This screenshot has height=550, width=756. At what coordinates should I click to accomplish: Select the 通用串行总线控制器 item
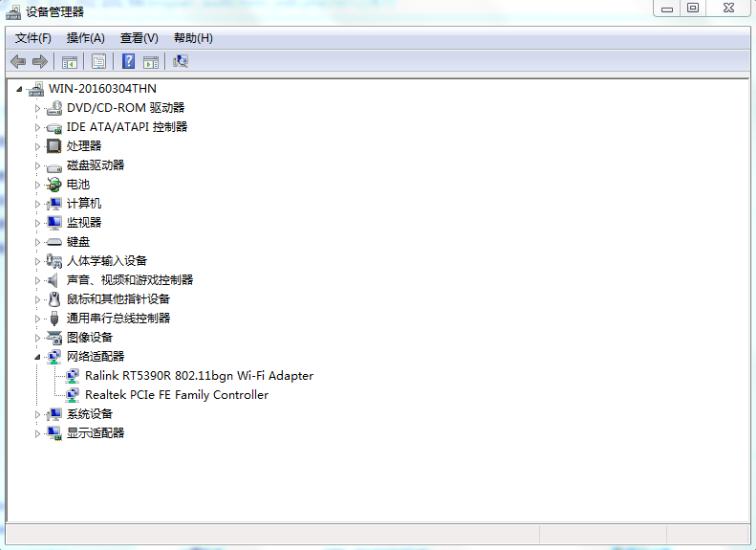[118, 318]
